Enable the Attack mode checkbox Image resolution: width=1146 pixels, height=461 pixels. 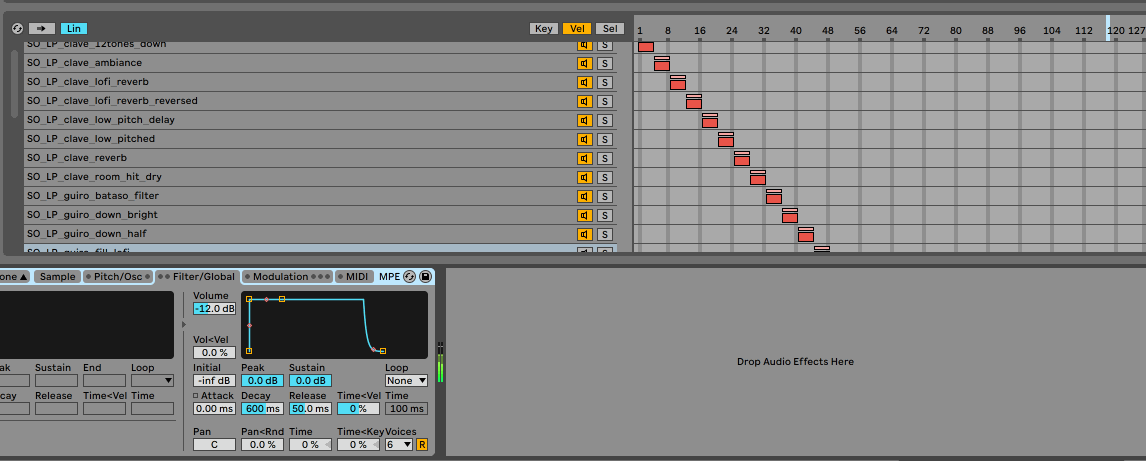pyautogui.click(x=196, y=396)
